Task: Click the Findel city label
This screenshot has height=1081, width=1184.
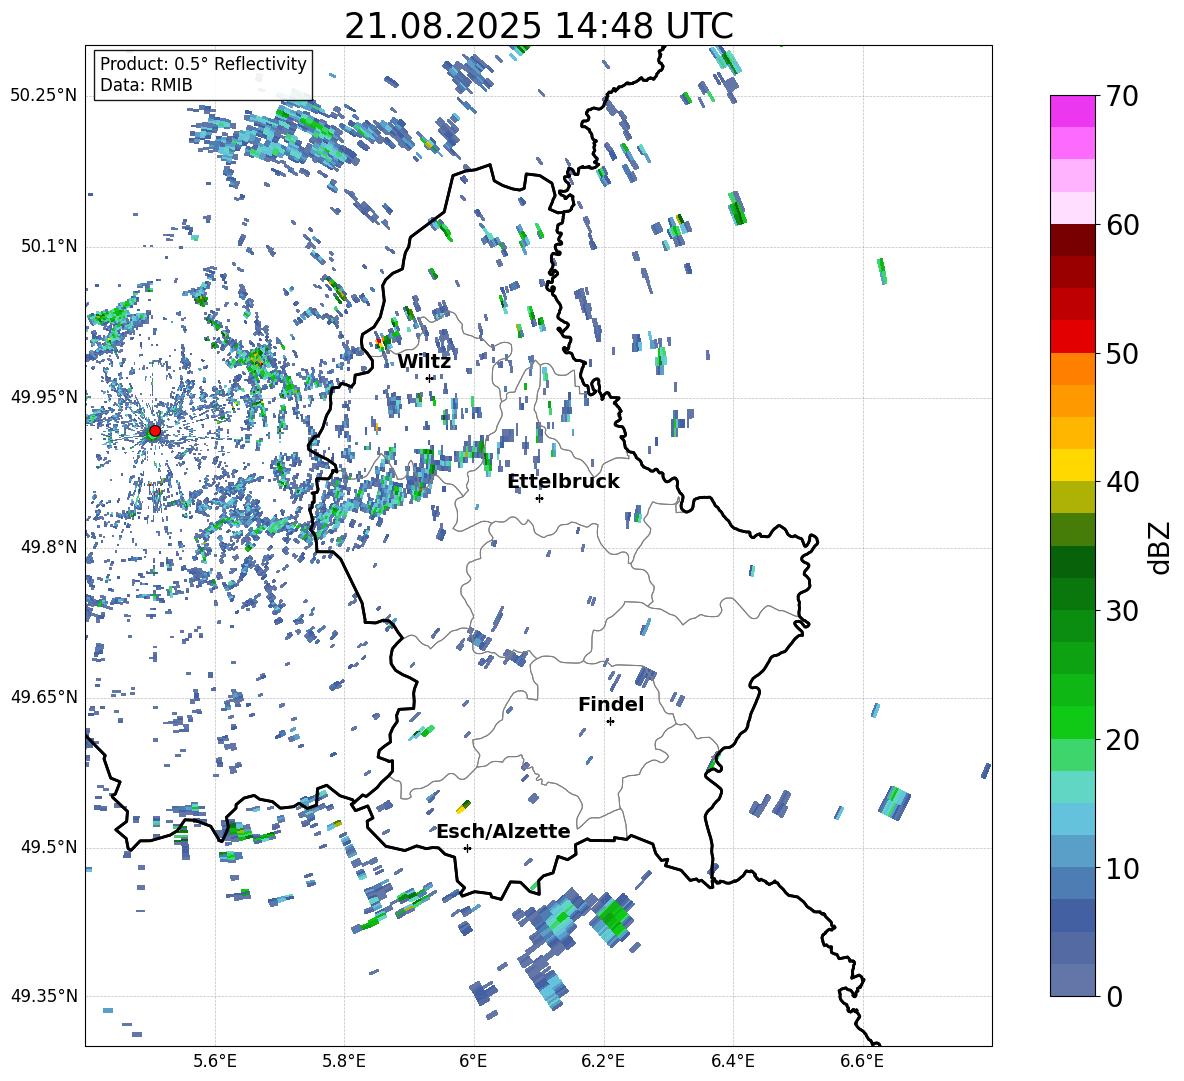Action: [611, 704]
